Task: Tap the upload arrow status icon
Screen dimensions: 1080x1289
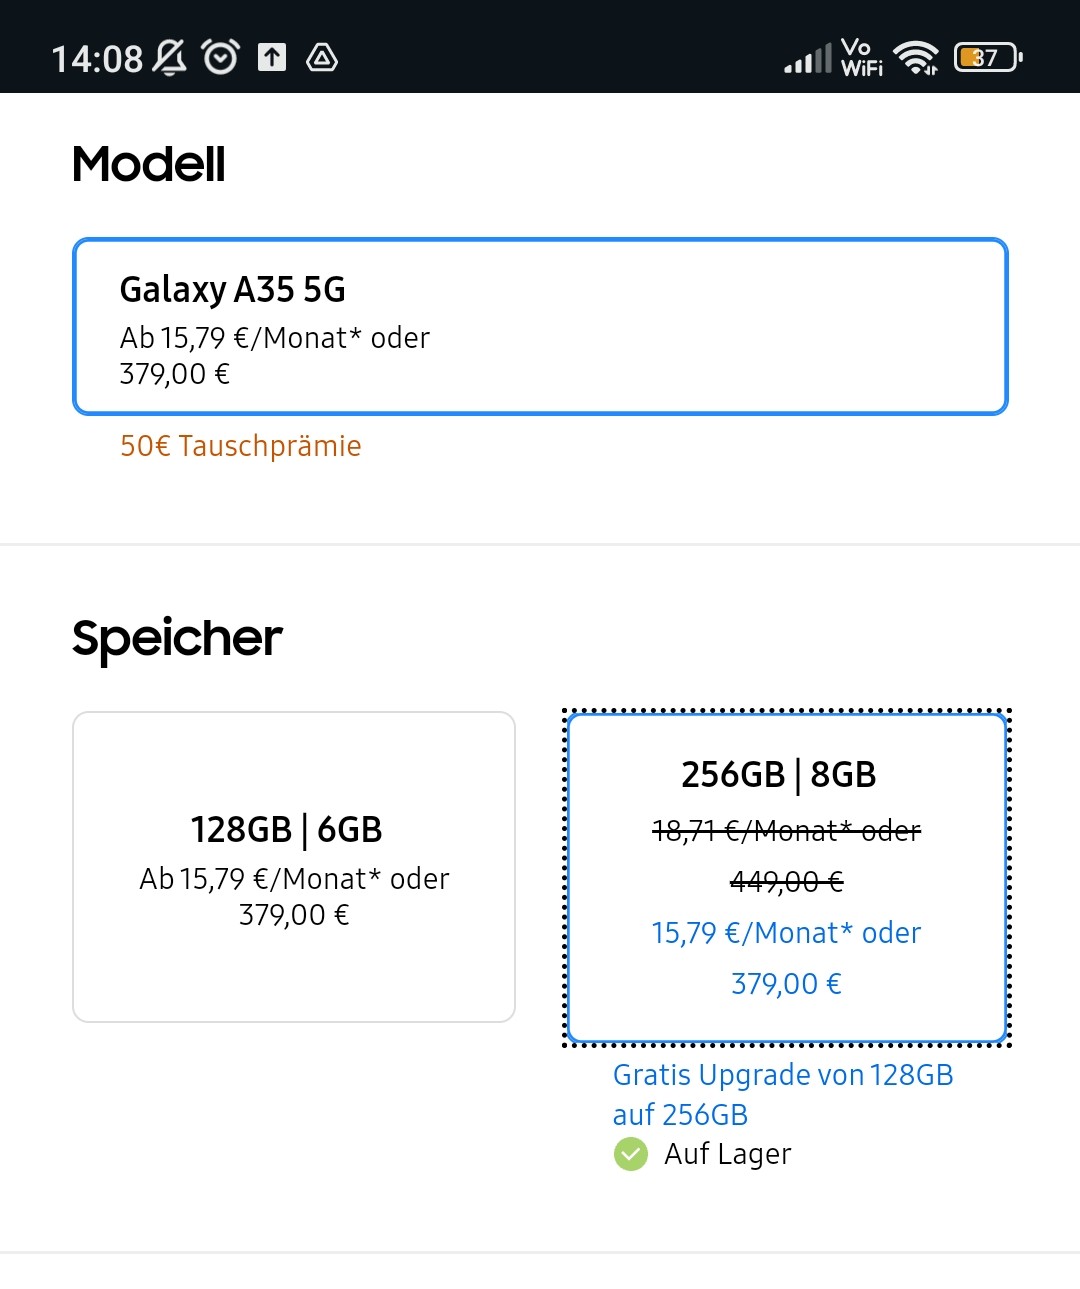Action: (272, 57)
